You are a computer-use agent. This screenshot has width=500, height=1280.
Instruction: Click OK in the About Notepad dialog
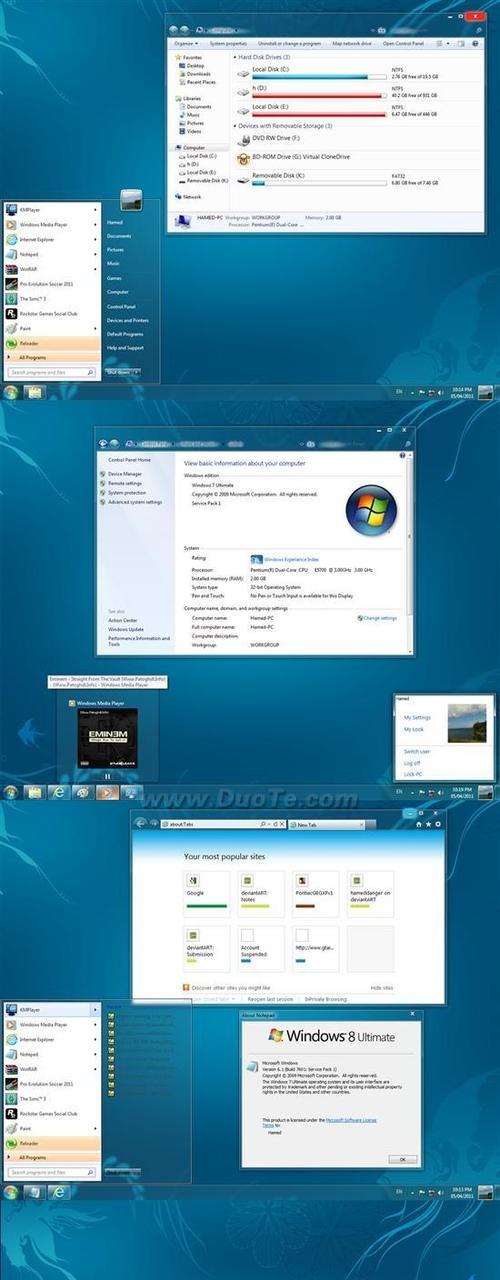point(402,1159)
